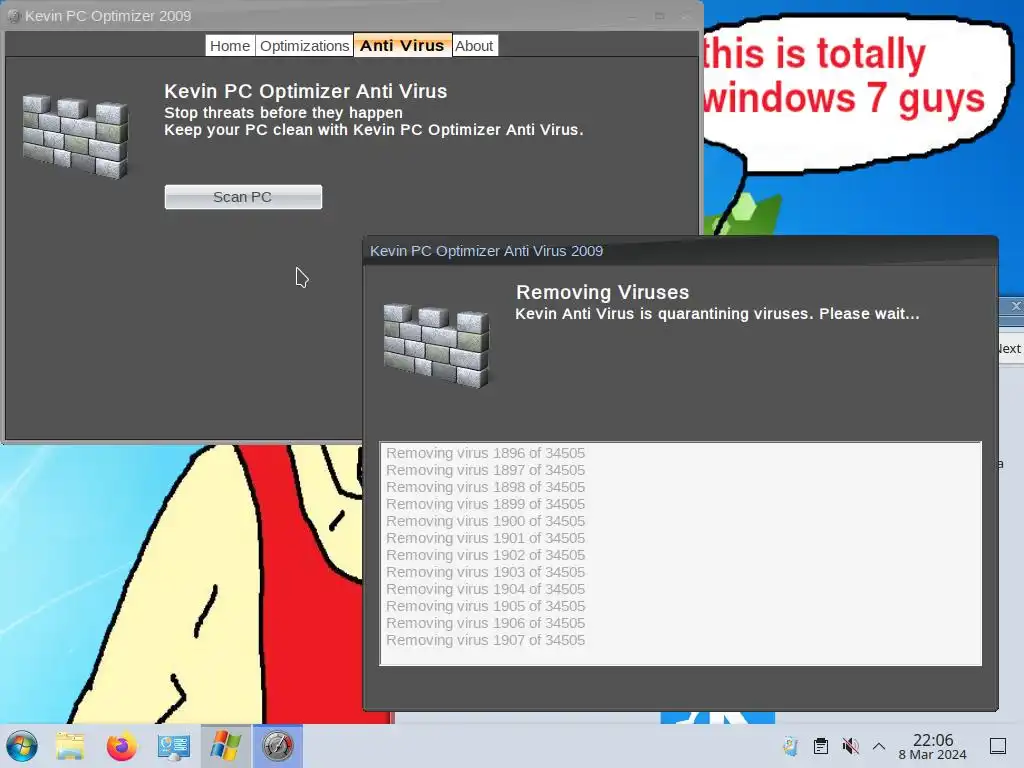
Task: Expand hidden system tray icons arrow
Action: coord(879,746)
